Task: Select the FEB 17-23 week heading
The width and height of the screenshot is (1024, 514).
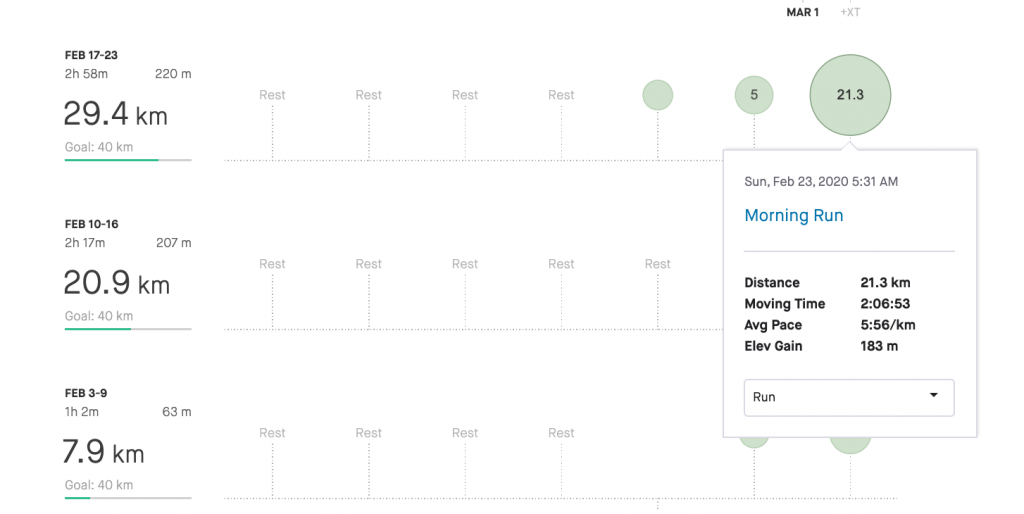Action: [x=91, y=55]
